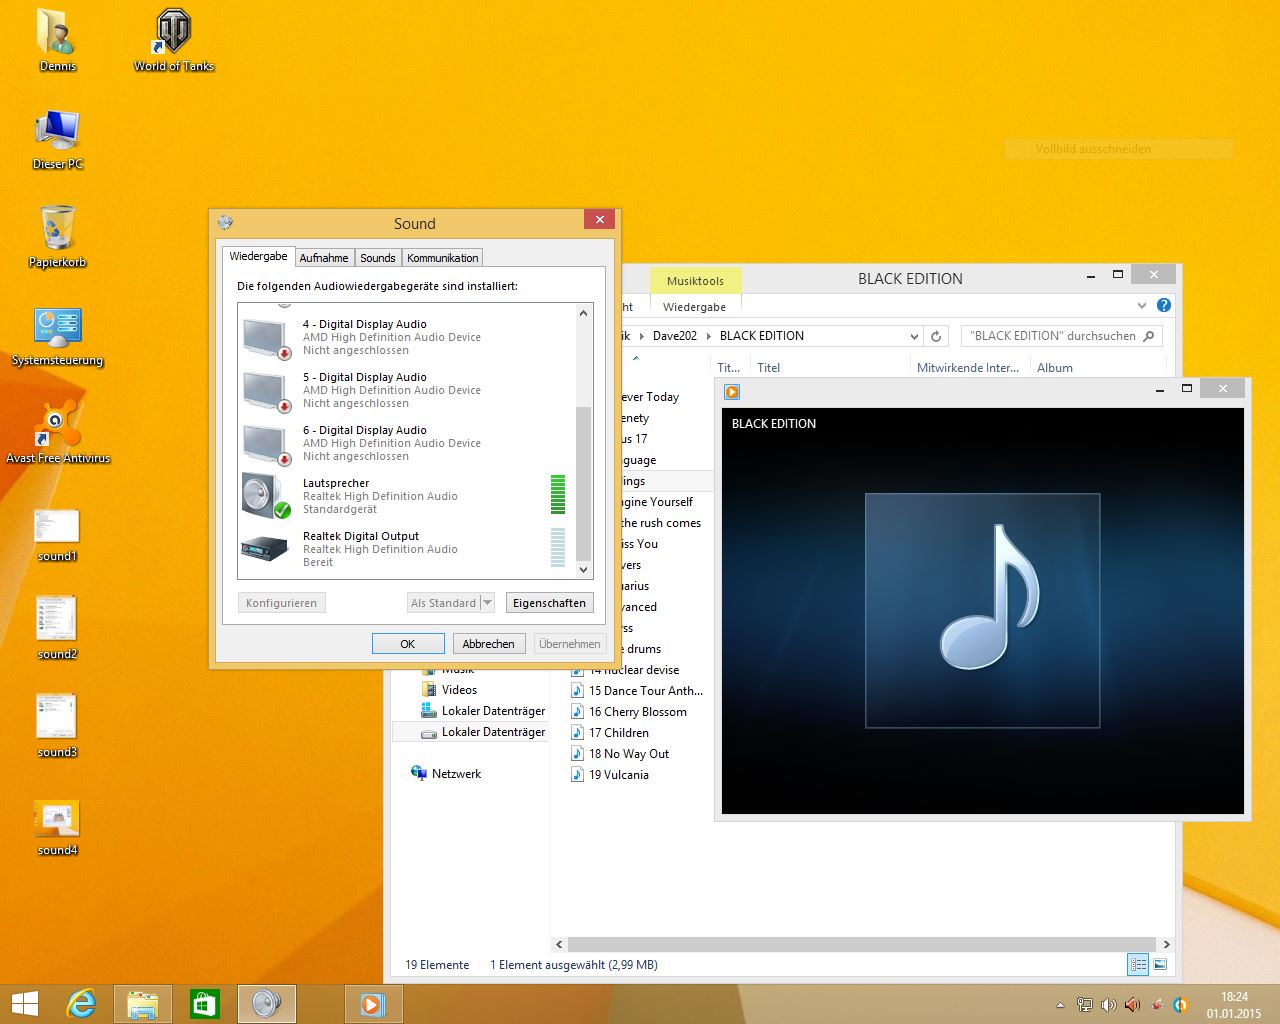Viewport: 1280px width, 1024px height.
Task: Switch to large thumbnails view in Explorer
Action: [x=1160, y=965]
